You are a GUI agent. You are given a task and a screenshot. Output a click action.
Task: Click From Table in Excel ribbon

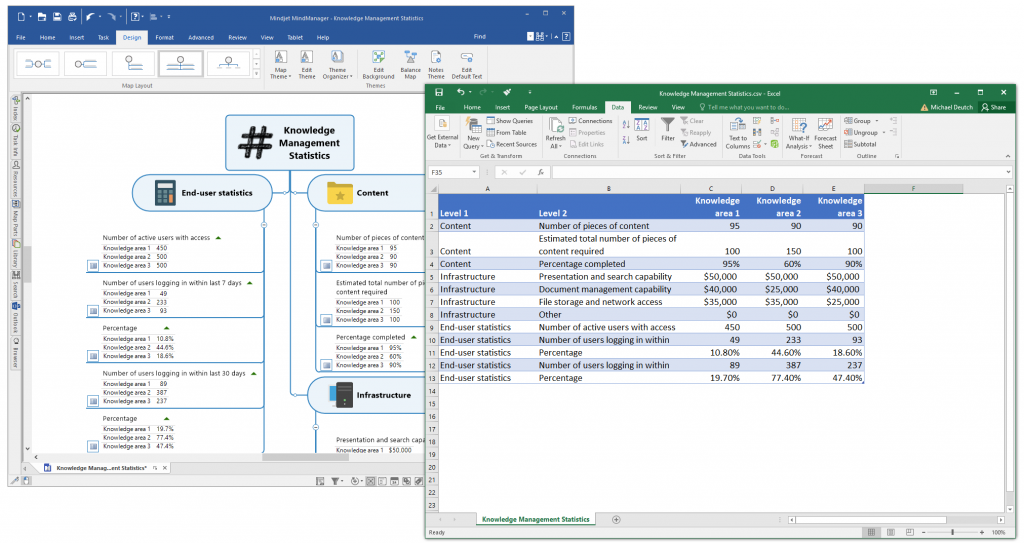click(x=506, y=133)
